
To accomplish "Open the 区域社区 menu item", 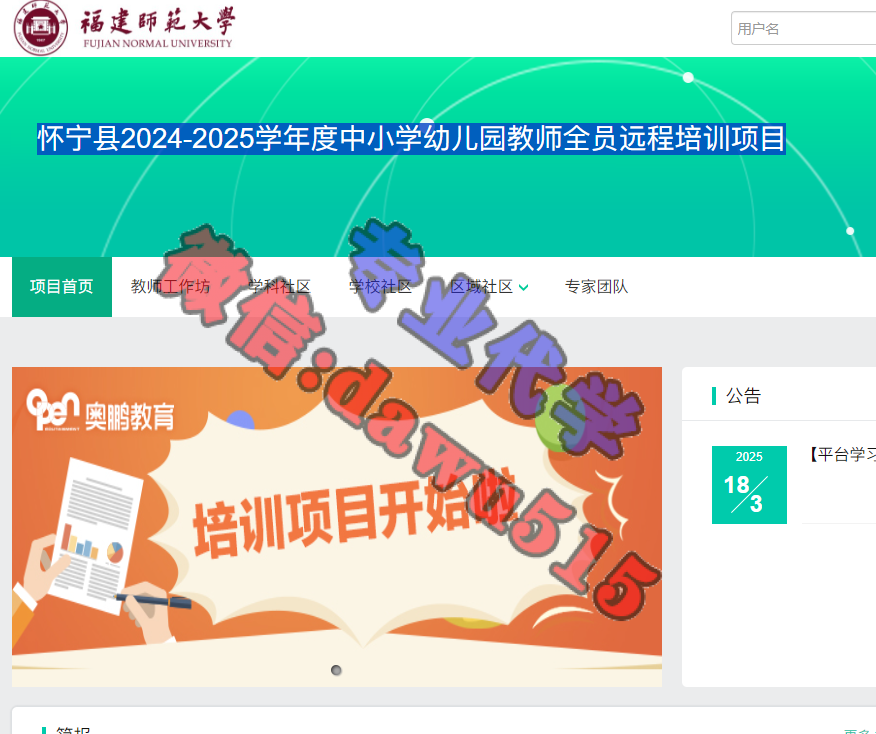I will click(x=482, y=287).
